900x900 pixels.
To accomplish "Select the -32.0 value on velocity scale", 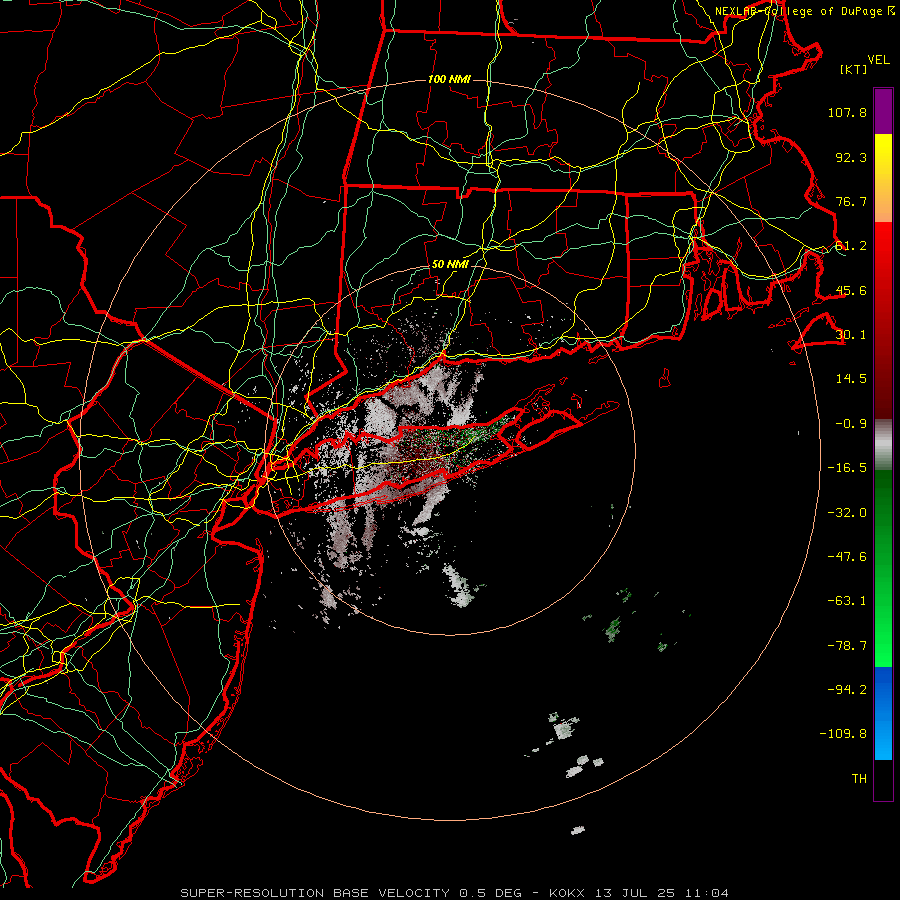I will click(x=847, y=513).
